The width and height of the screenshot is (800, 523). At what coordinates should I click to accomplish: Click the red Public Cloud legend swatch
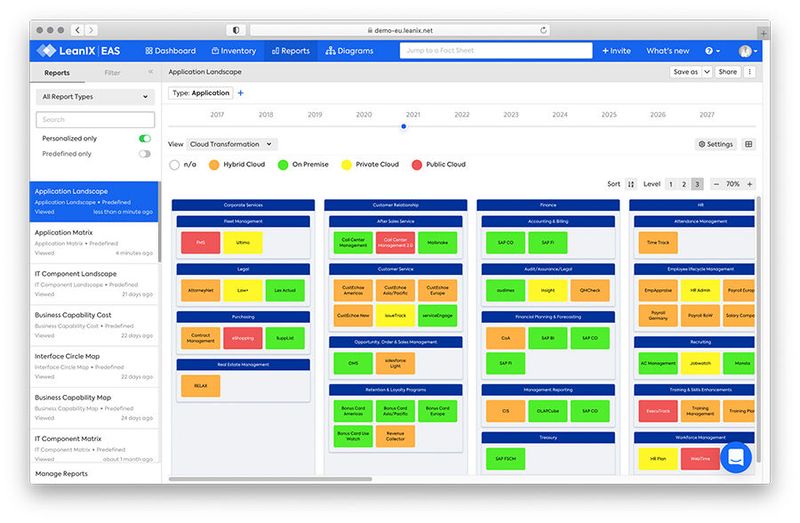417,165
